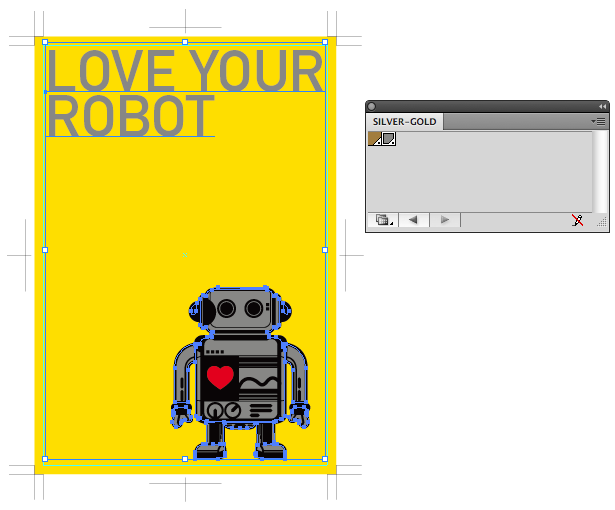Open the SILVER-GOLD panel options menu
Viewport: 615px width, 510px height.
click(599, 121)
